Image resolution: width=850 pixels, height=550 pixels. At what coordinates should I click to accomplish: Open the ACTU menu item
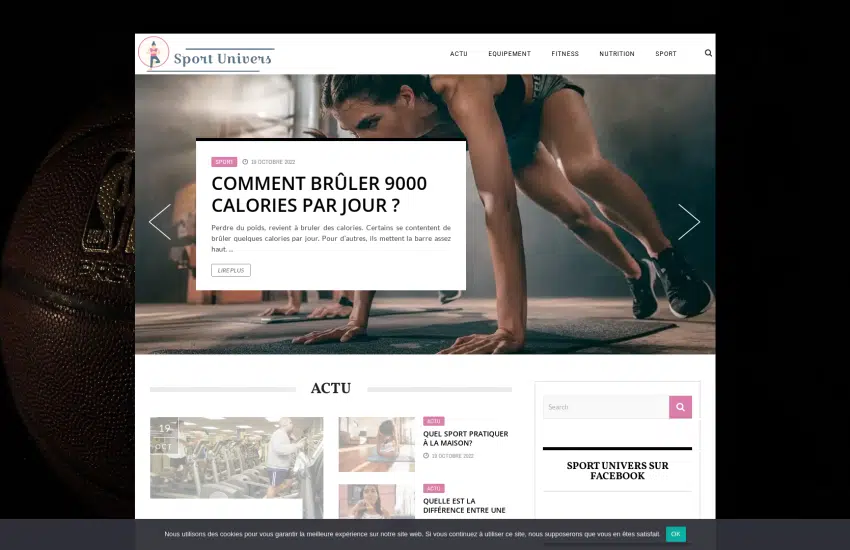[458, 54]
